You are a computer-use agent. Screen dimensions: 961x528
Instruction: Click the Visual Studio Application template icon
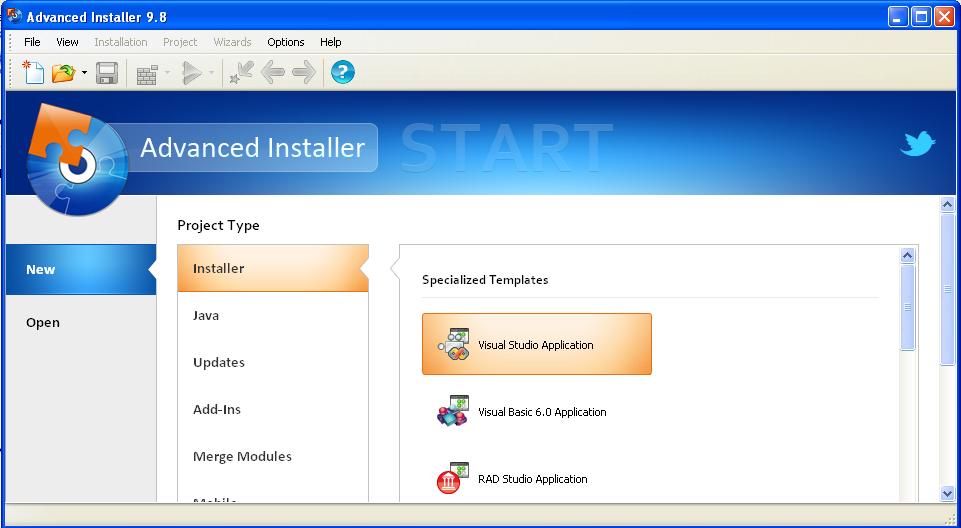(454, 344)
